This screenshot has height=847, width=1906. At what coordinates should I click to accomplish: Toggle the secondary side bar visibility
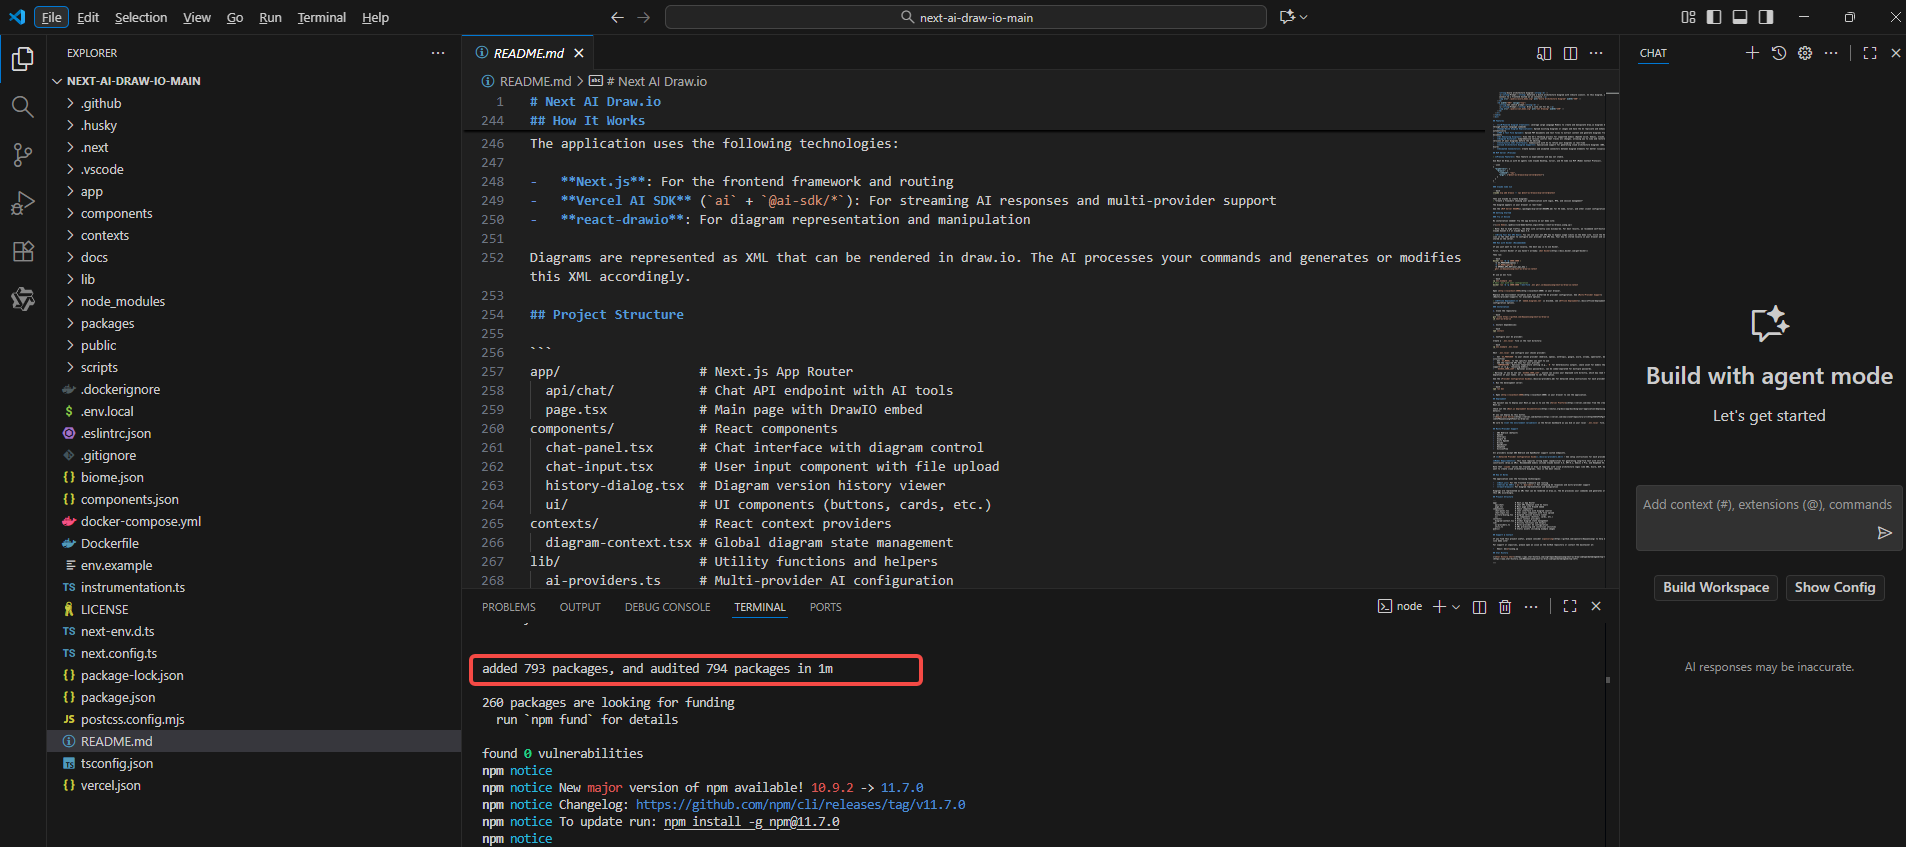click(1766, 17)
